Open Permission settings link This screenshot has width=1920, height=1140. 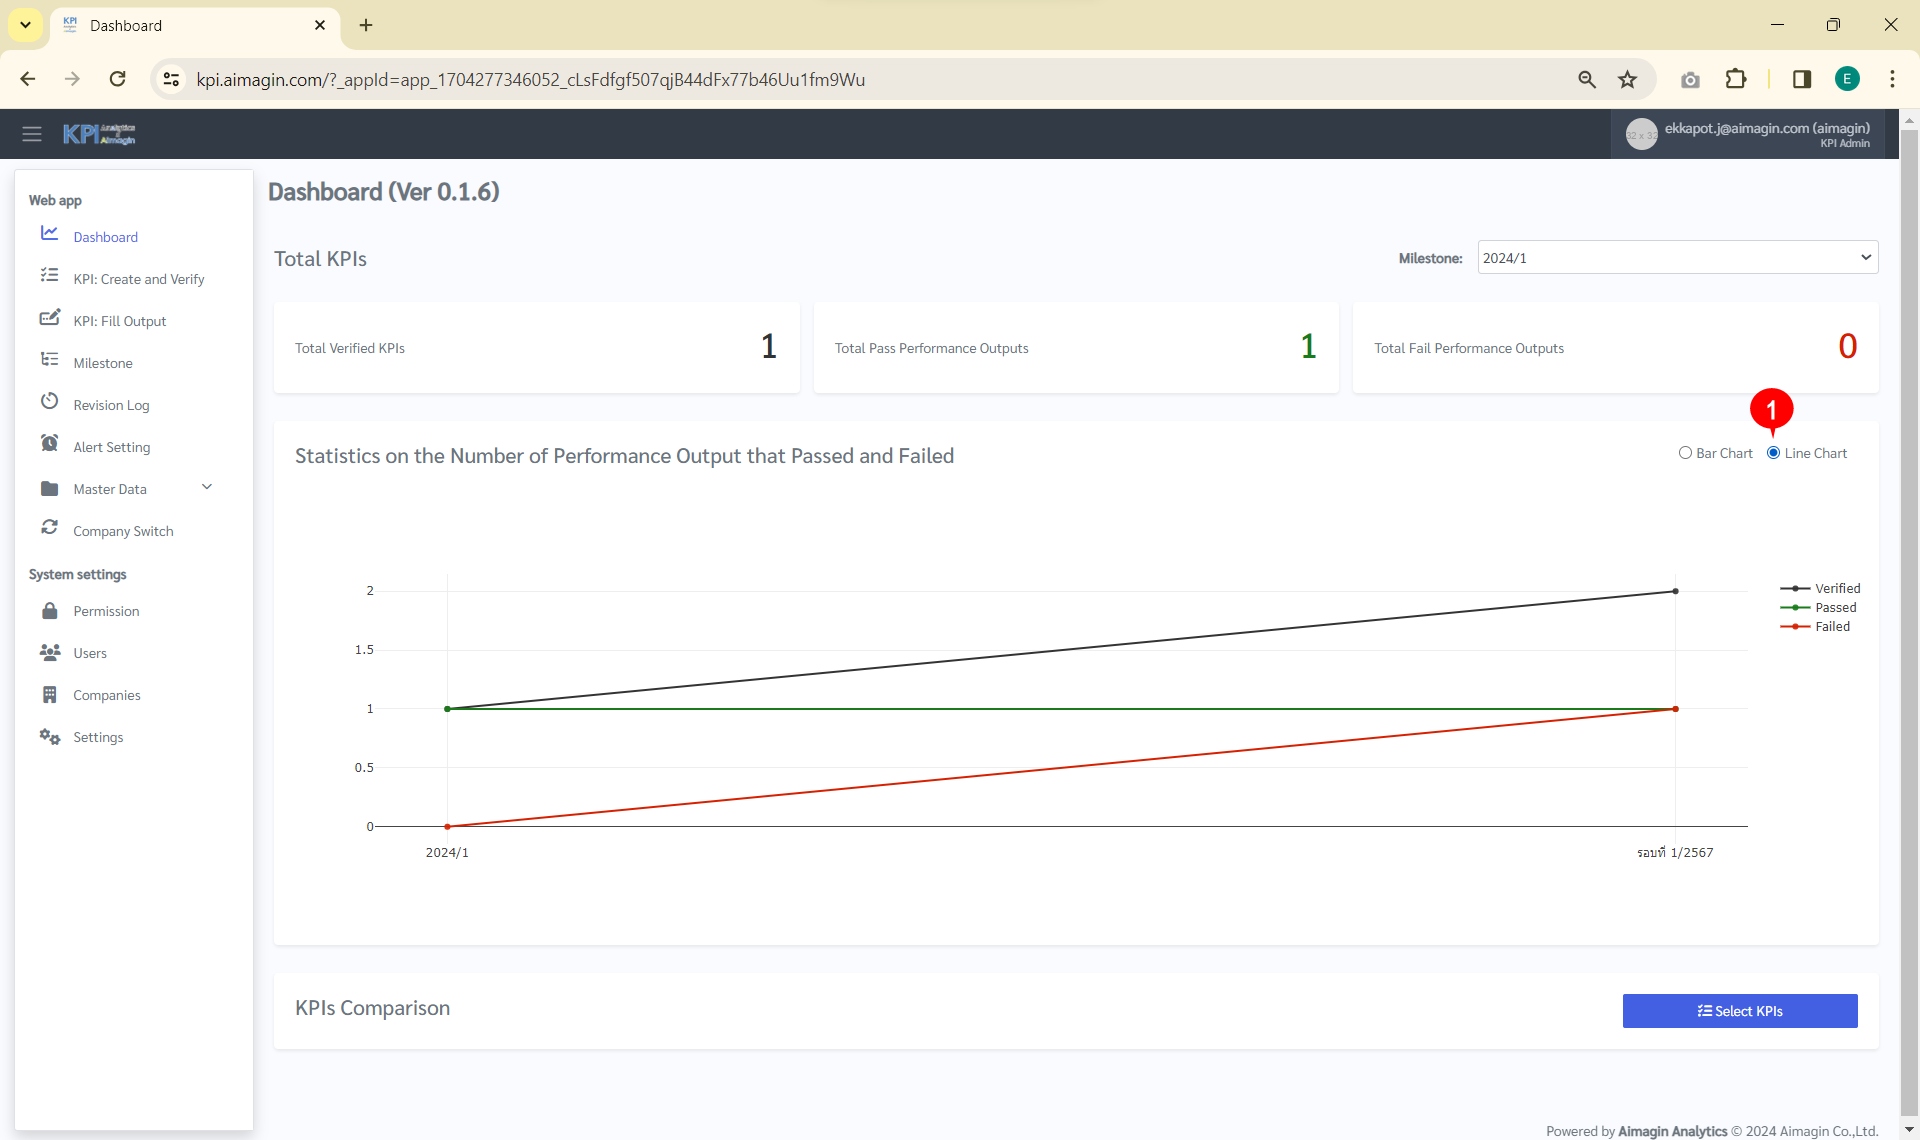pyautogui.click(x=106, y=611)
